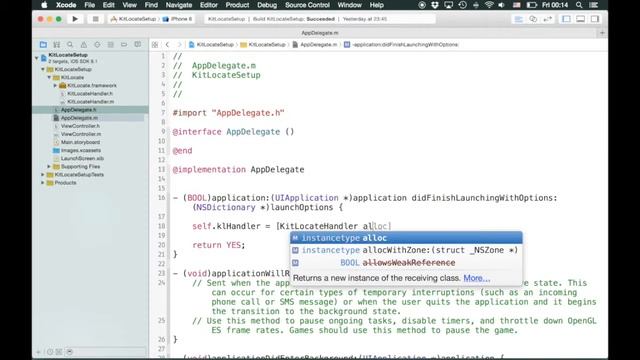
Task: Select KitLocateHandler.h in the navigator
Action: click(x=90, y=93)
